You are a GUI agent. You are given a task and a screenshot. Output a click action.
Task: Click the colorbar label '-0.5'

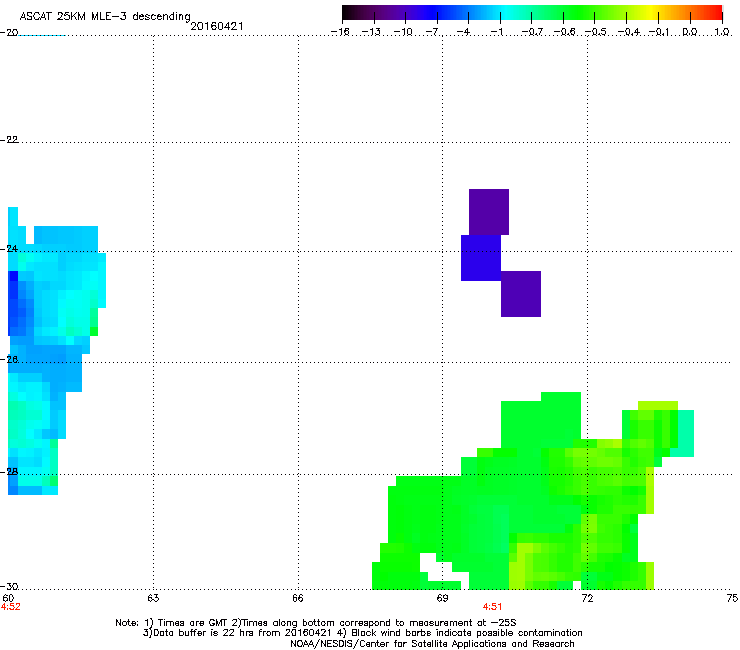pos(596,32)
